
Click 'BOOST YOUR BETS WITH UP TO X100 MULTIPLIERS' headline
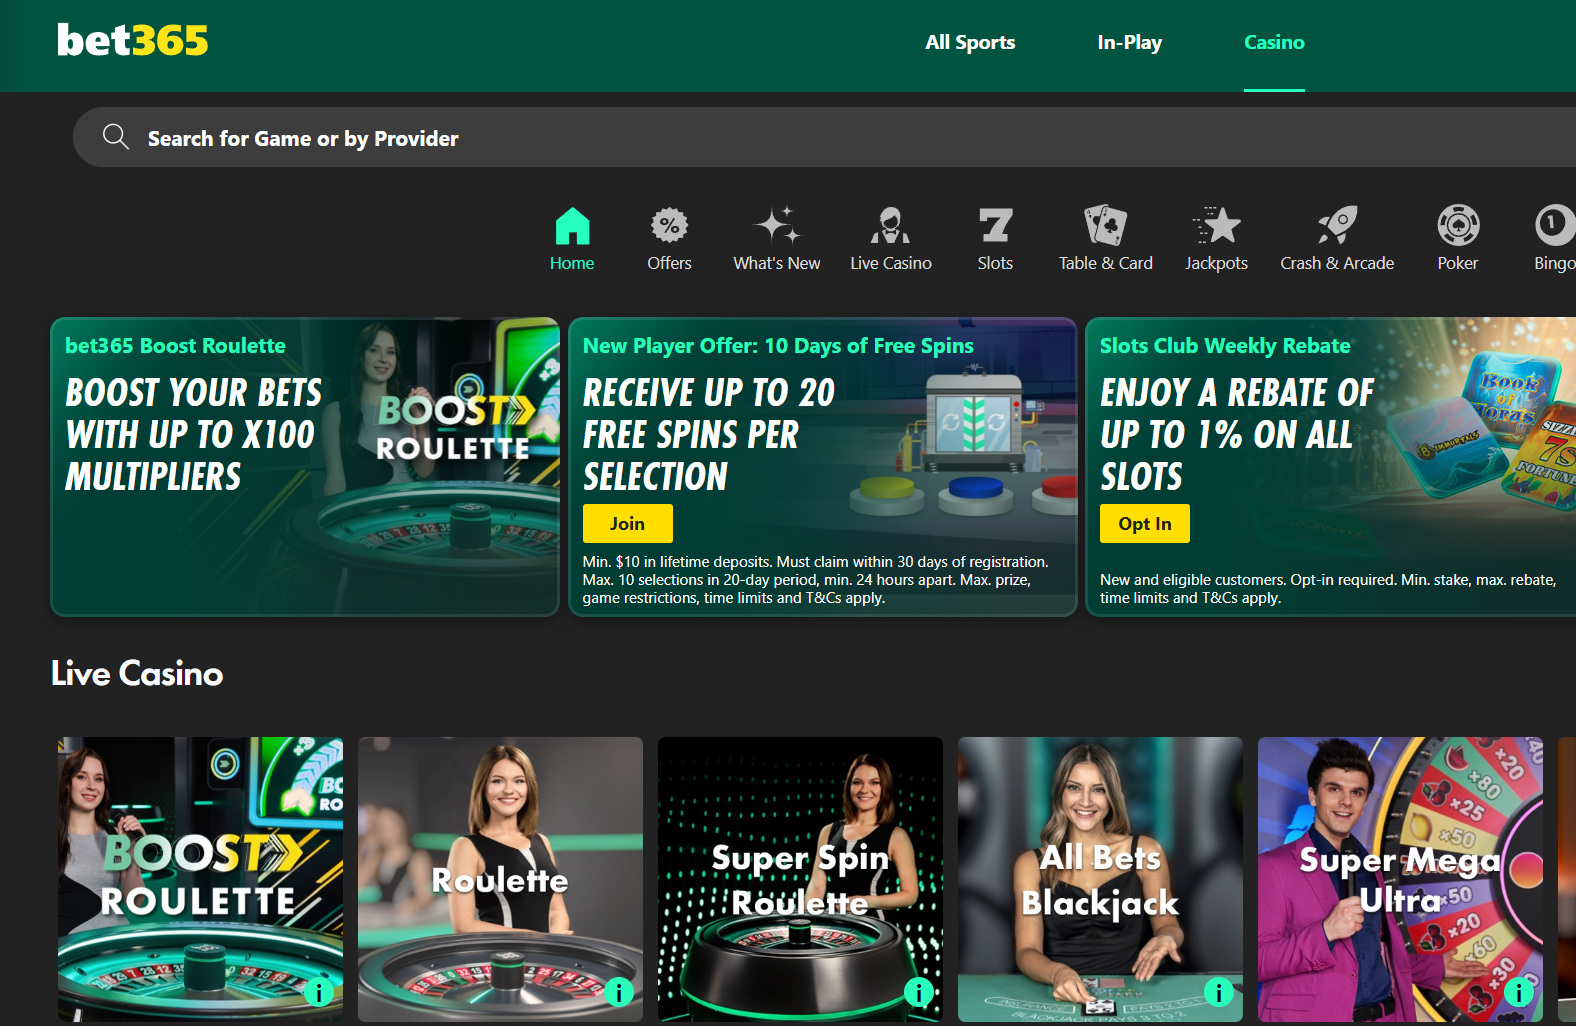click(194, 434)
